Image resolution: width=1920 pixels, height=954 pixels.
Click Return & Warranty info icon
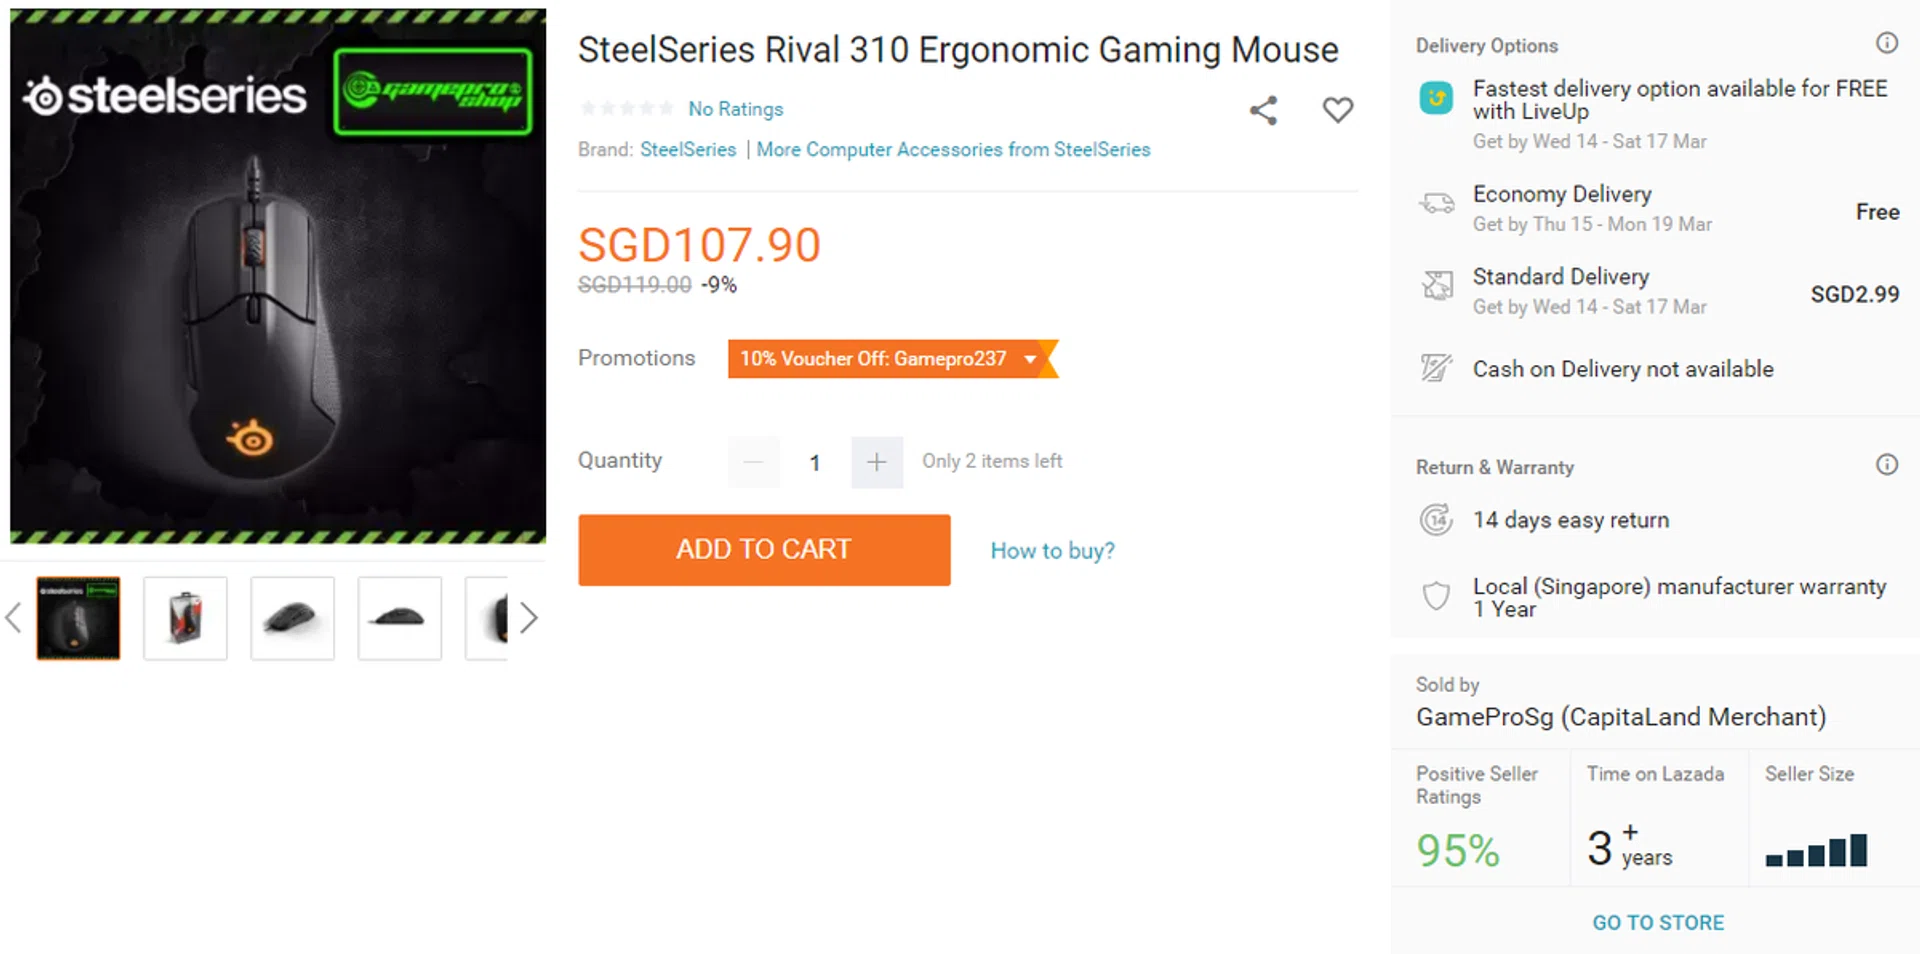click(x=1886, y=465)
